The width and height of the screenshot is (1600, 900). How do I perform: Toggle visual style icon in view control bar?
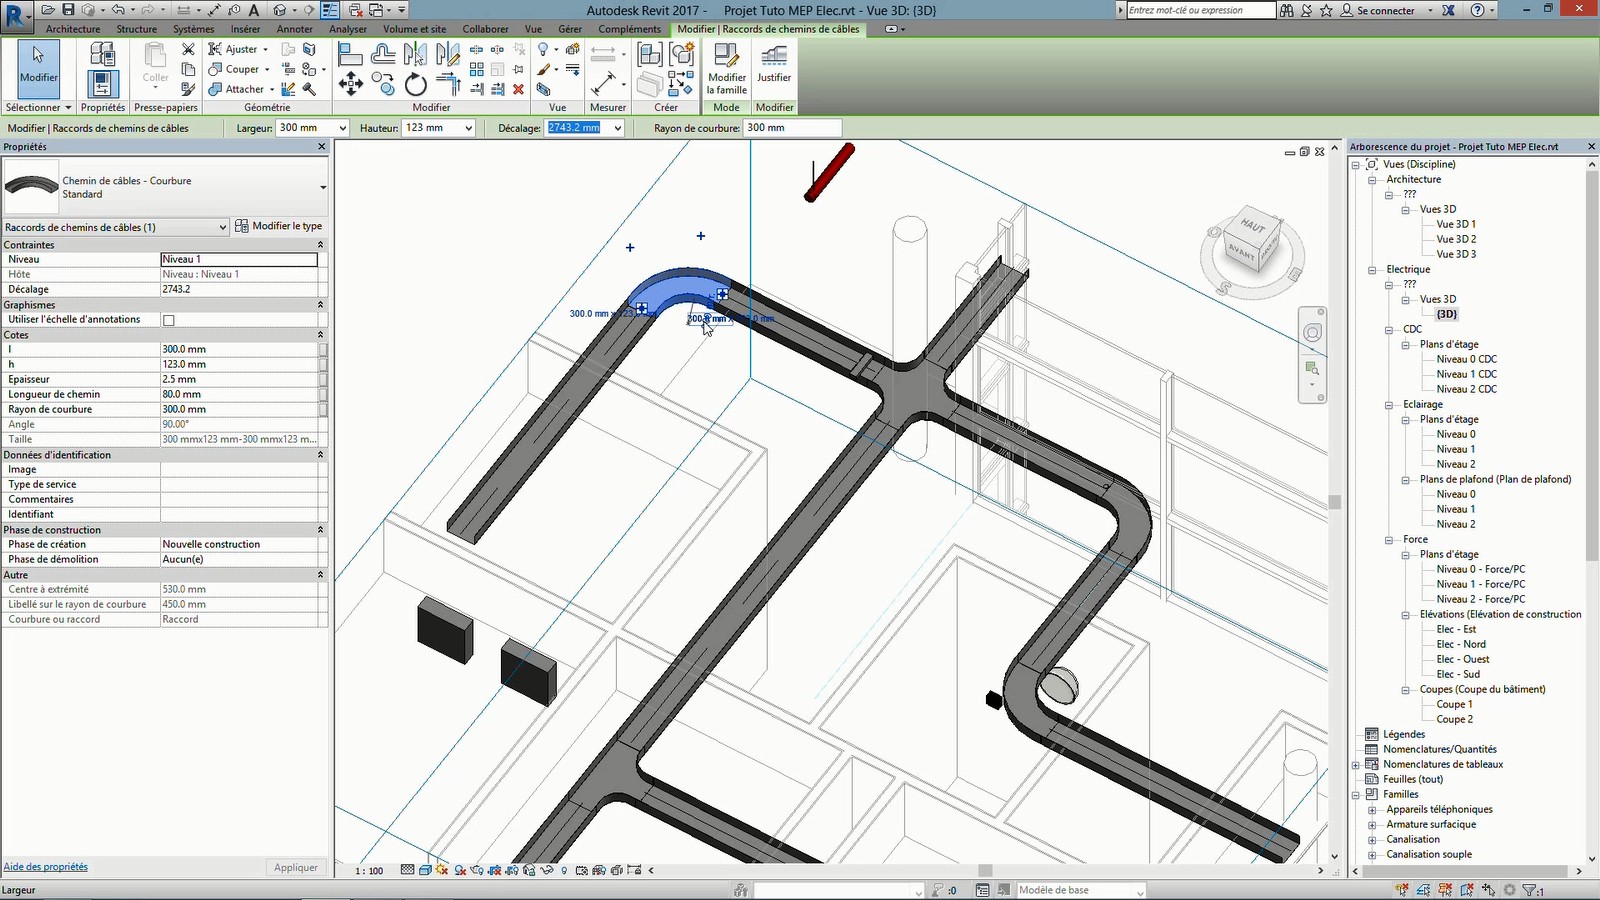click(425, 870)
